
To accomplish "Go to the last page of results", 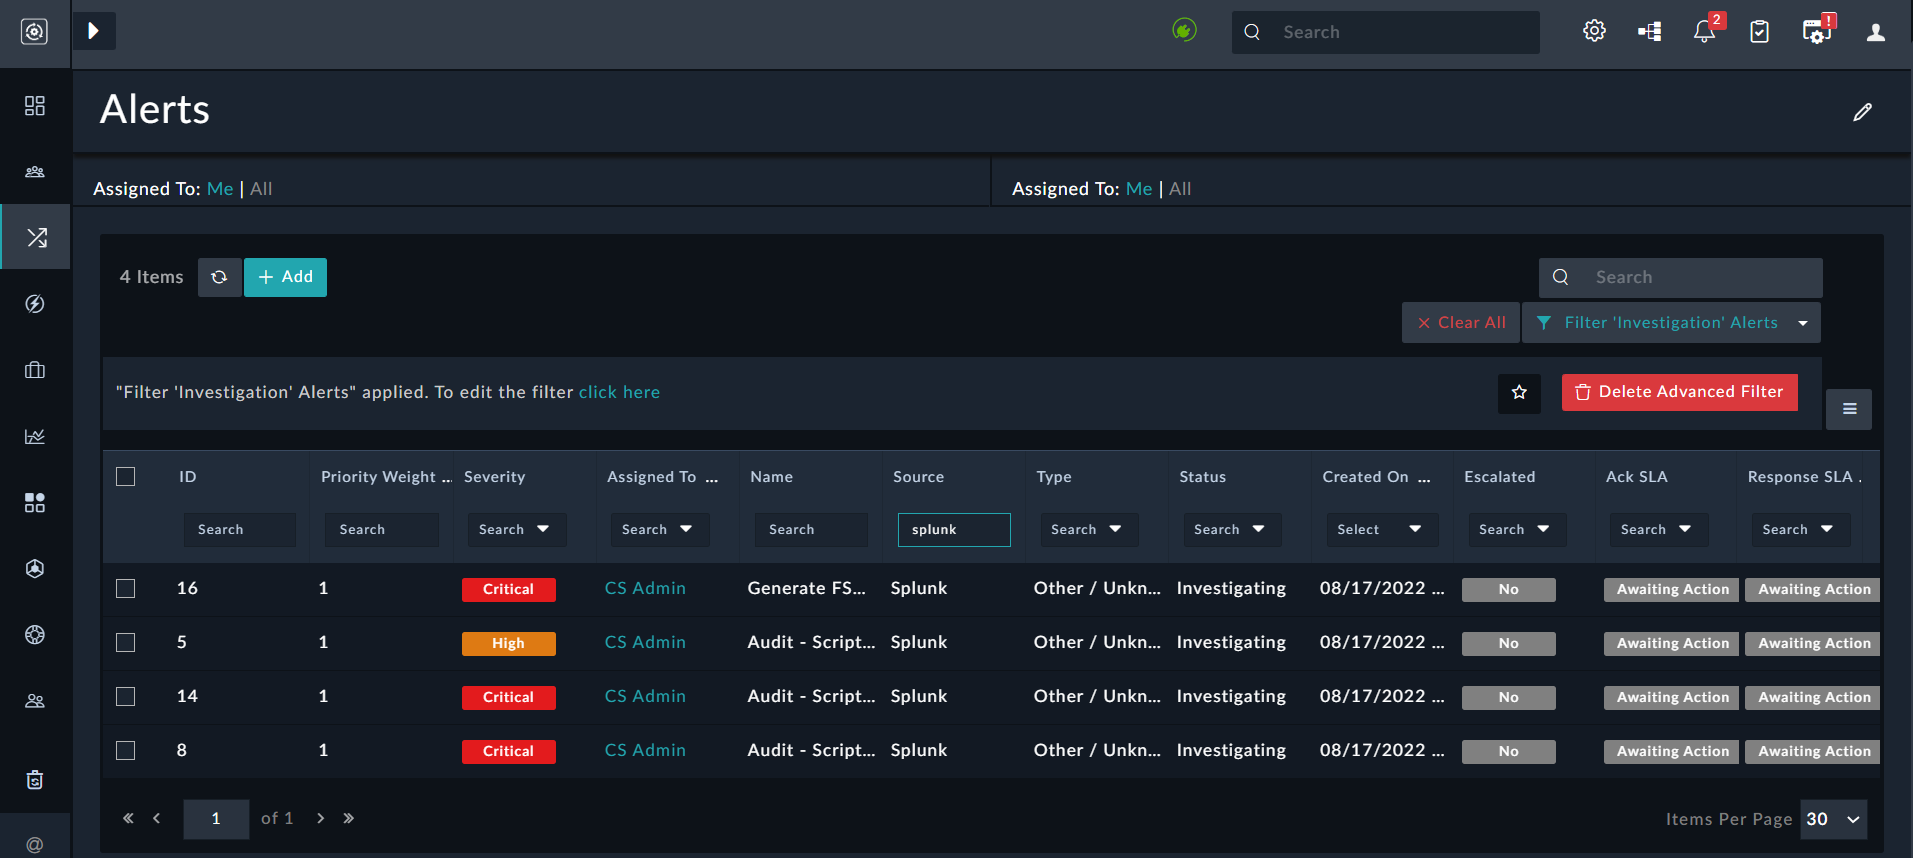I will click(x=348, y=818).
